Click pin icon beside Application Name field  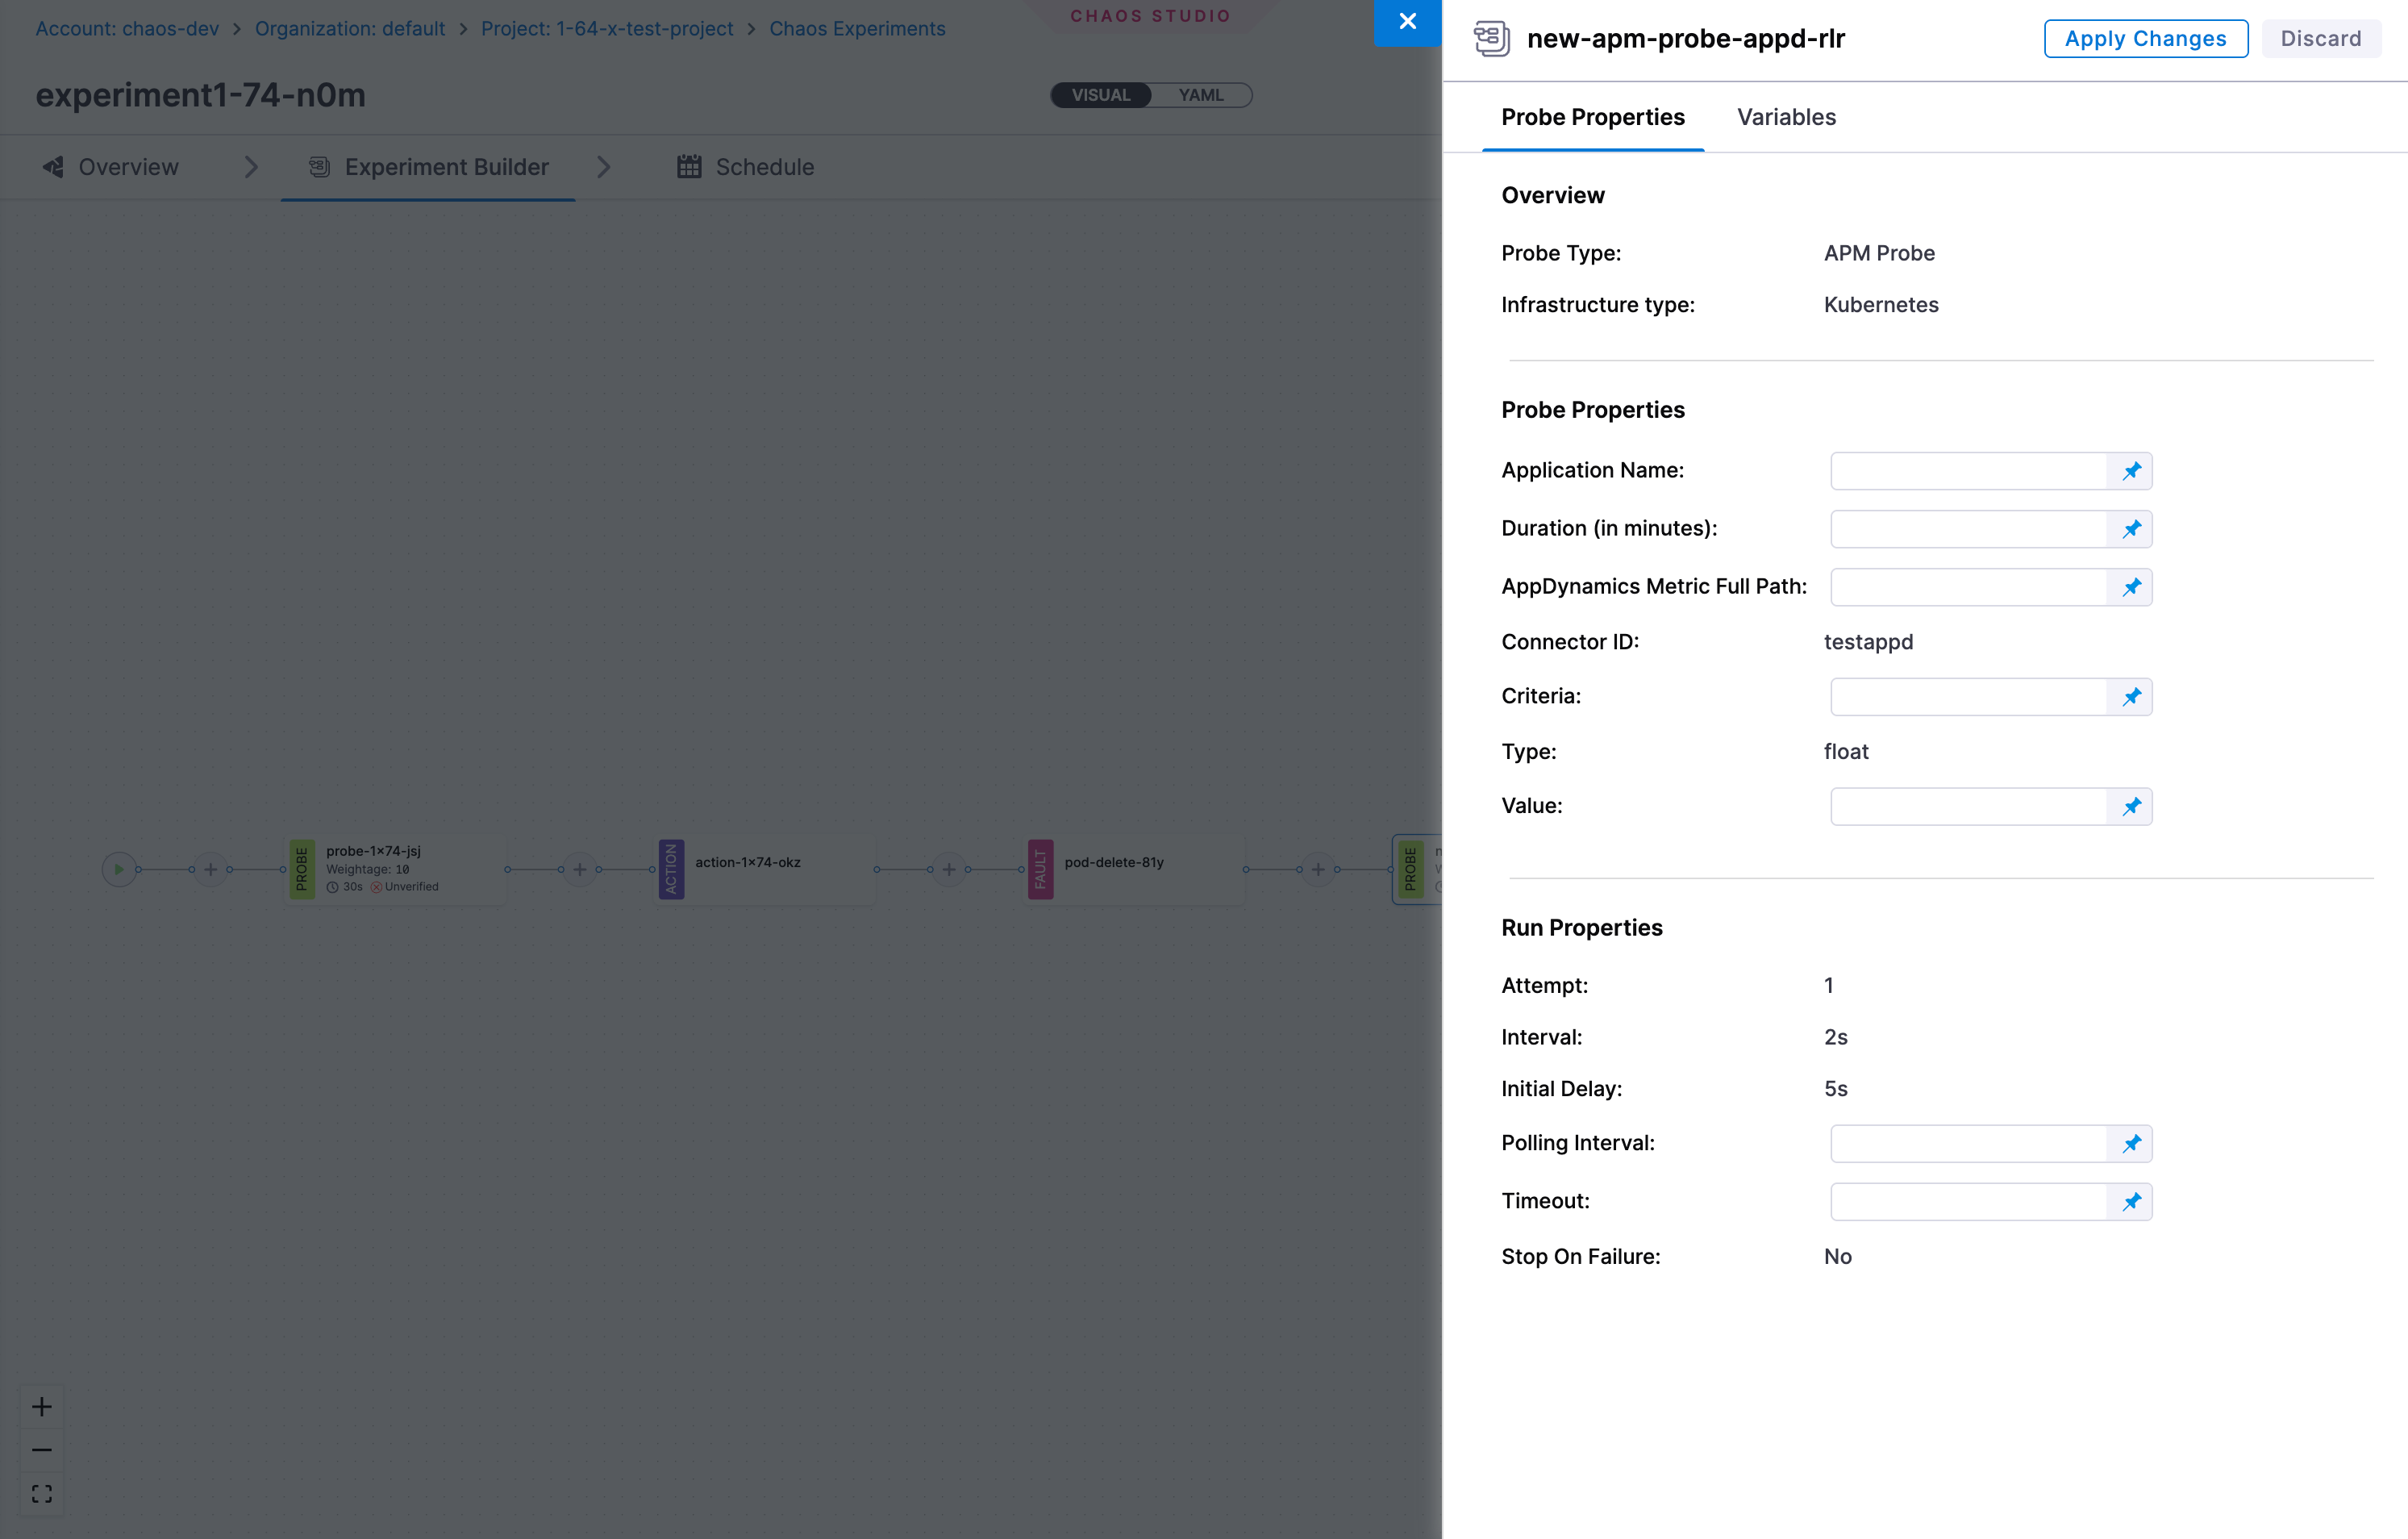pyautogui.click(x=2131, y=471)
